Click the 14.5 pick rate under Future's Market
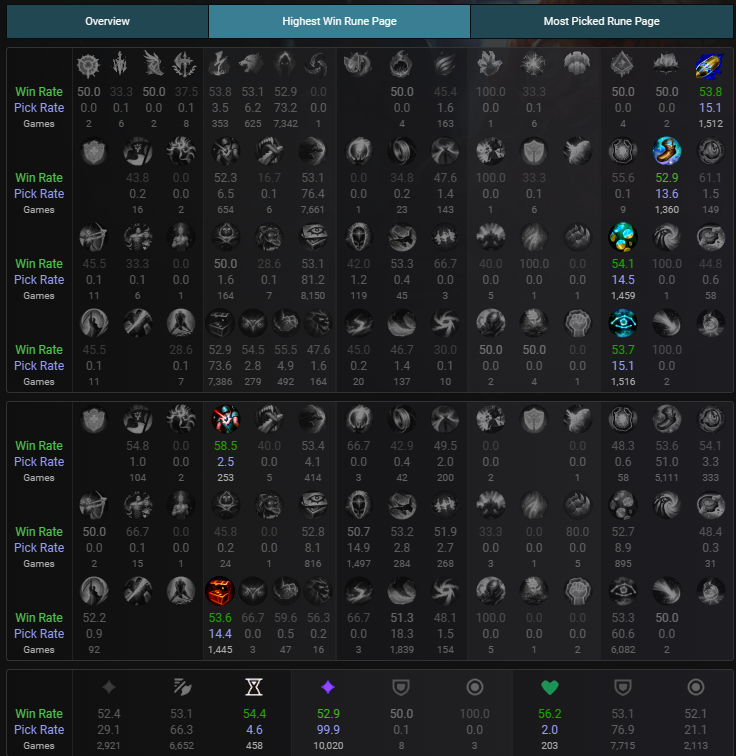Image resolution: width=736 pixels, height=756 pixels. point(623,280)
